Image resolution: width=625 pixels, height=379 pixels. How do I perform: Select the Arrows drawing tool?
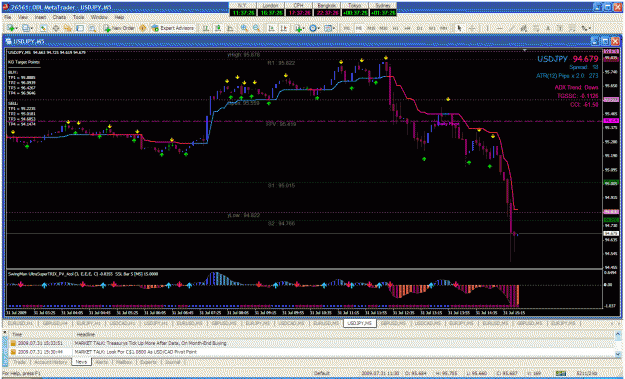pyautogui.click(x=584, y=28)
